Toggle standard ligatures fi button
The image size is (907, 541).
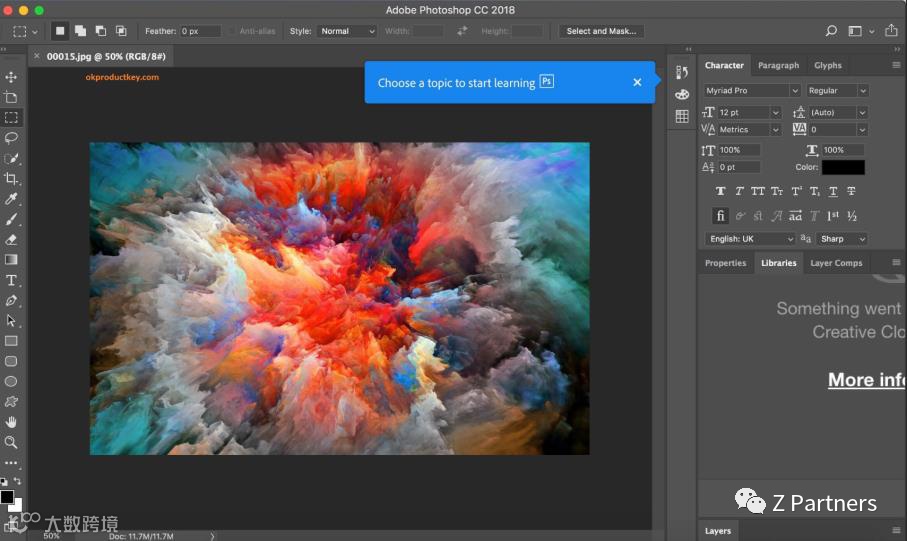coord(720,216)
